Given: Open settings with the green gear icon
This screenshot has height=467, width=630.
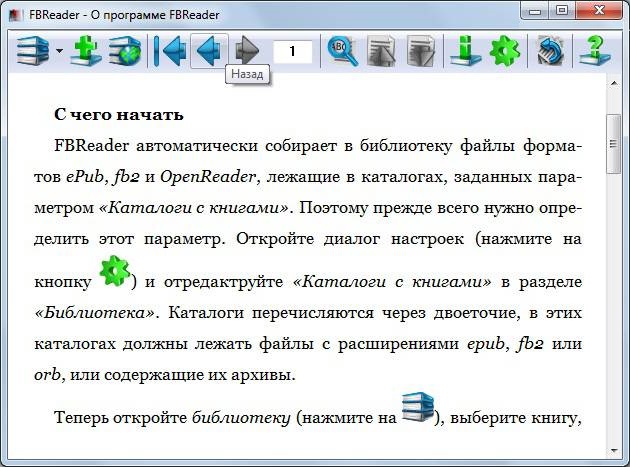Looking at the screenshot, I should click(505, 51).
